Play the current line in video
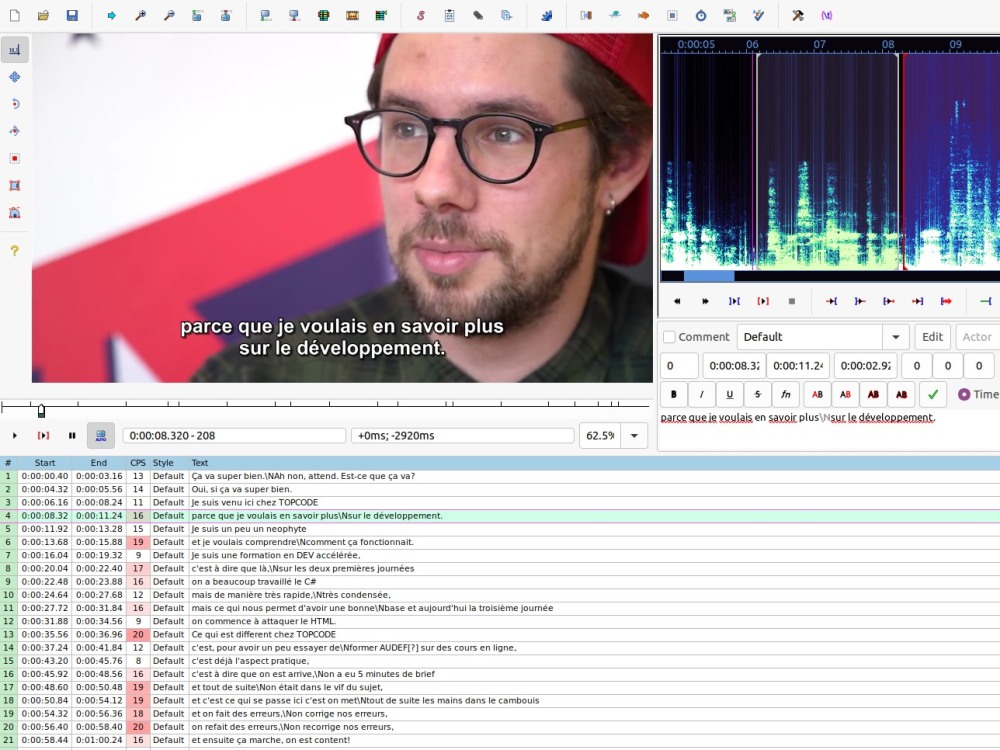Screen dimensions: 1000x750 coord(43,436)
